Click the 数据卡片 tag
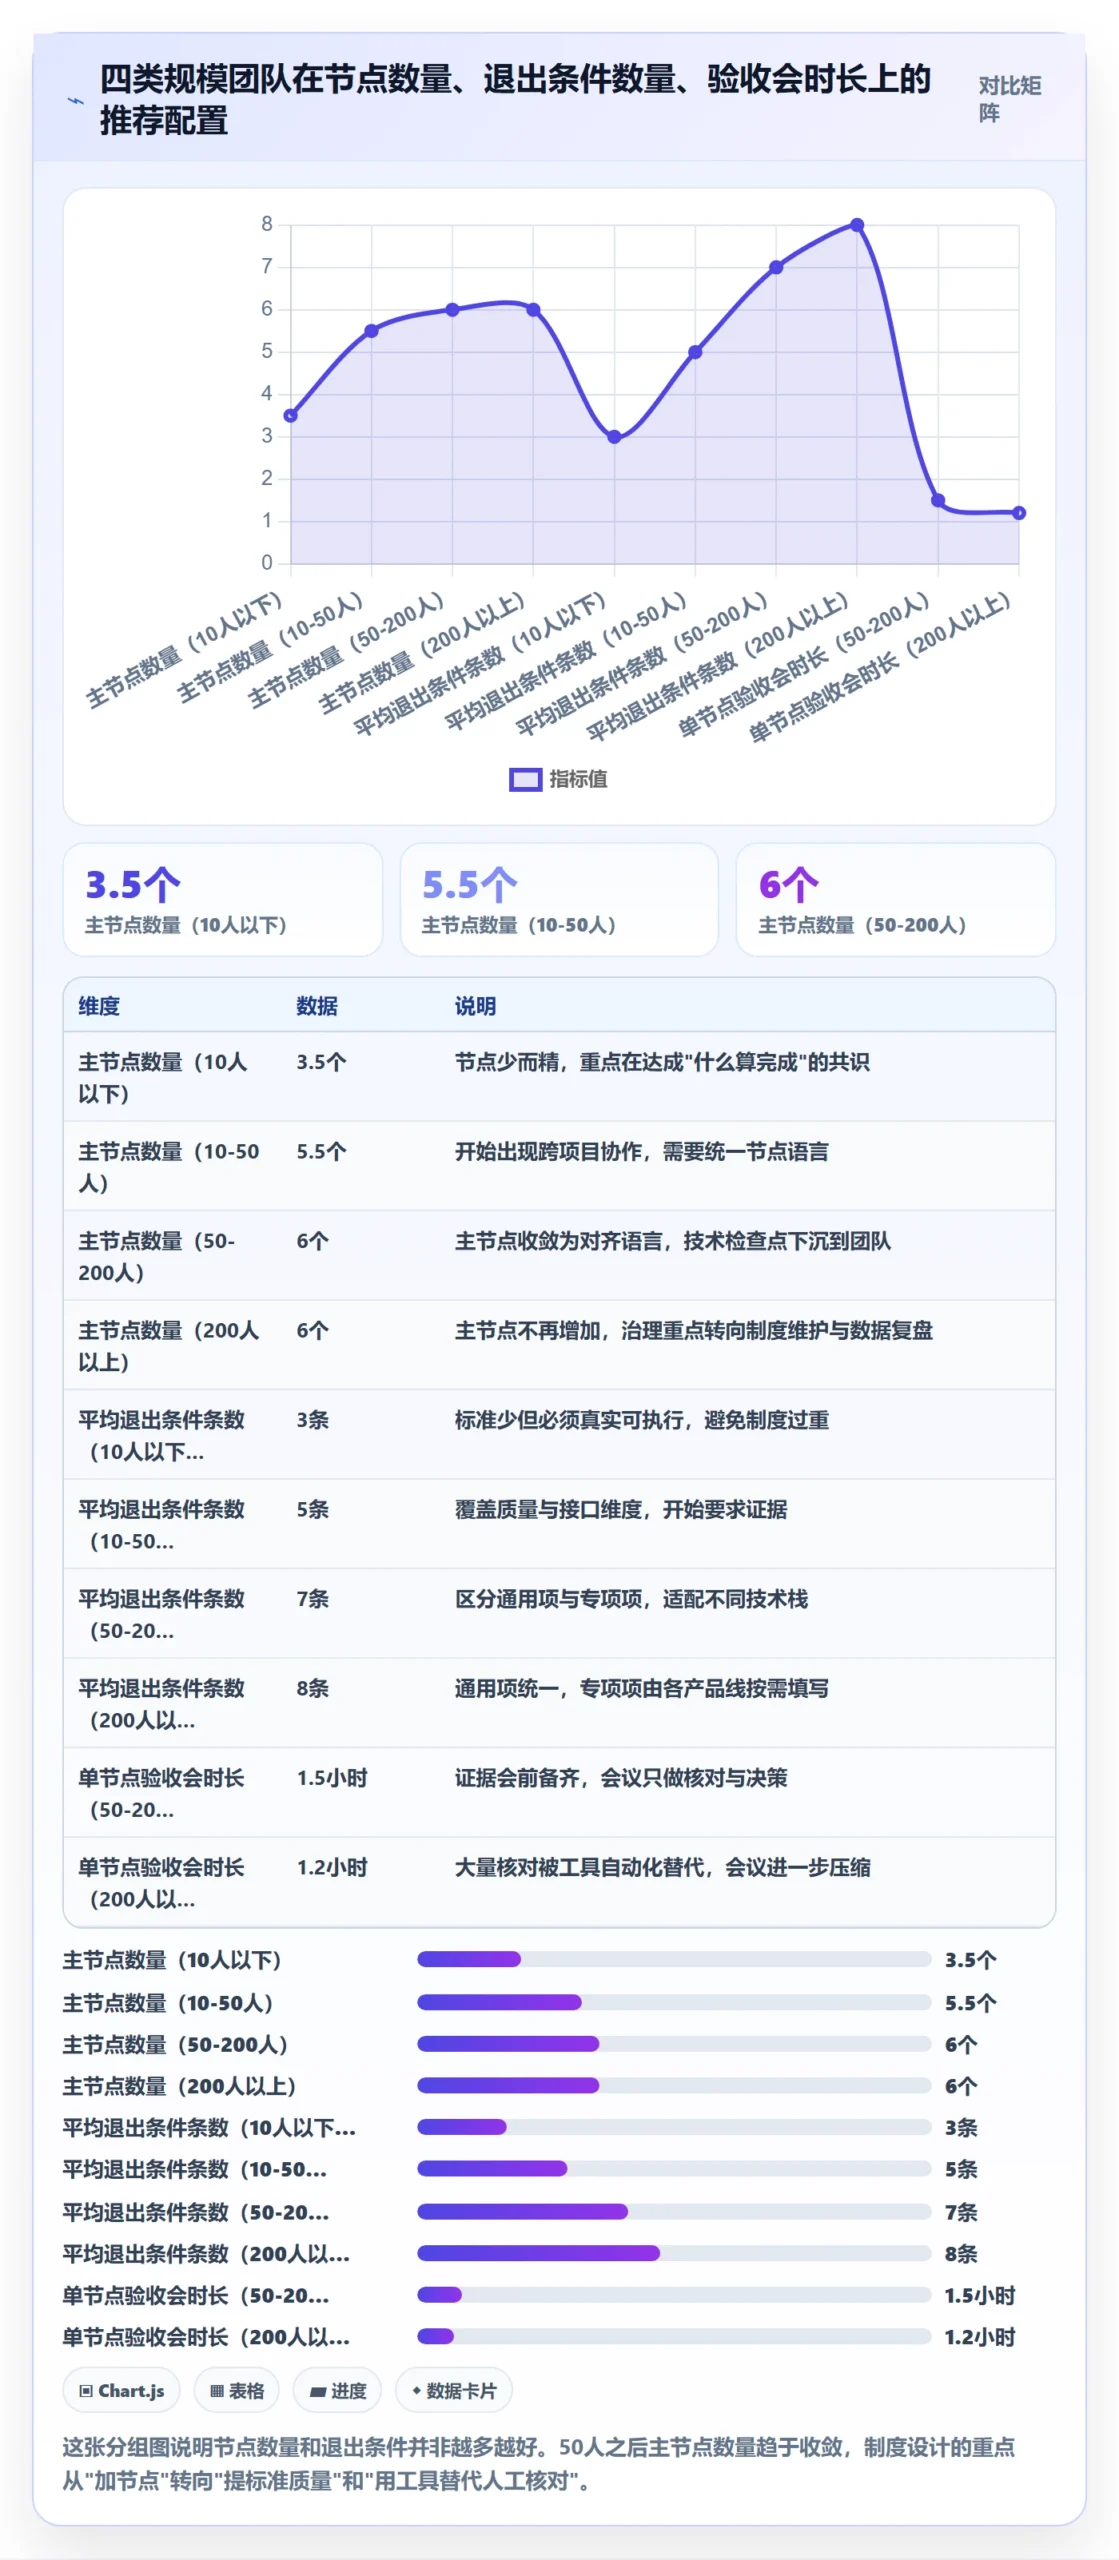The width and height of the screenshot is (1119, 2560). click(454, 2391)
